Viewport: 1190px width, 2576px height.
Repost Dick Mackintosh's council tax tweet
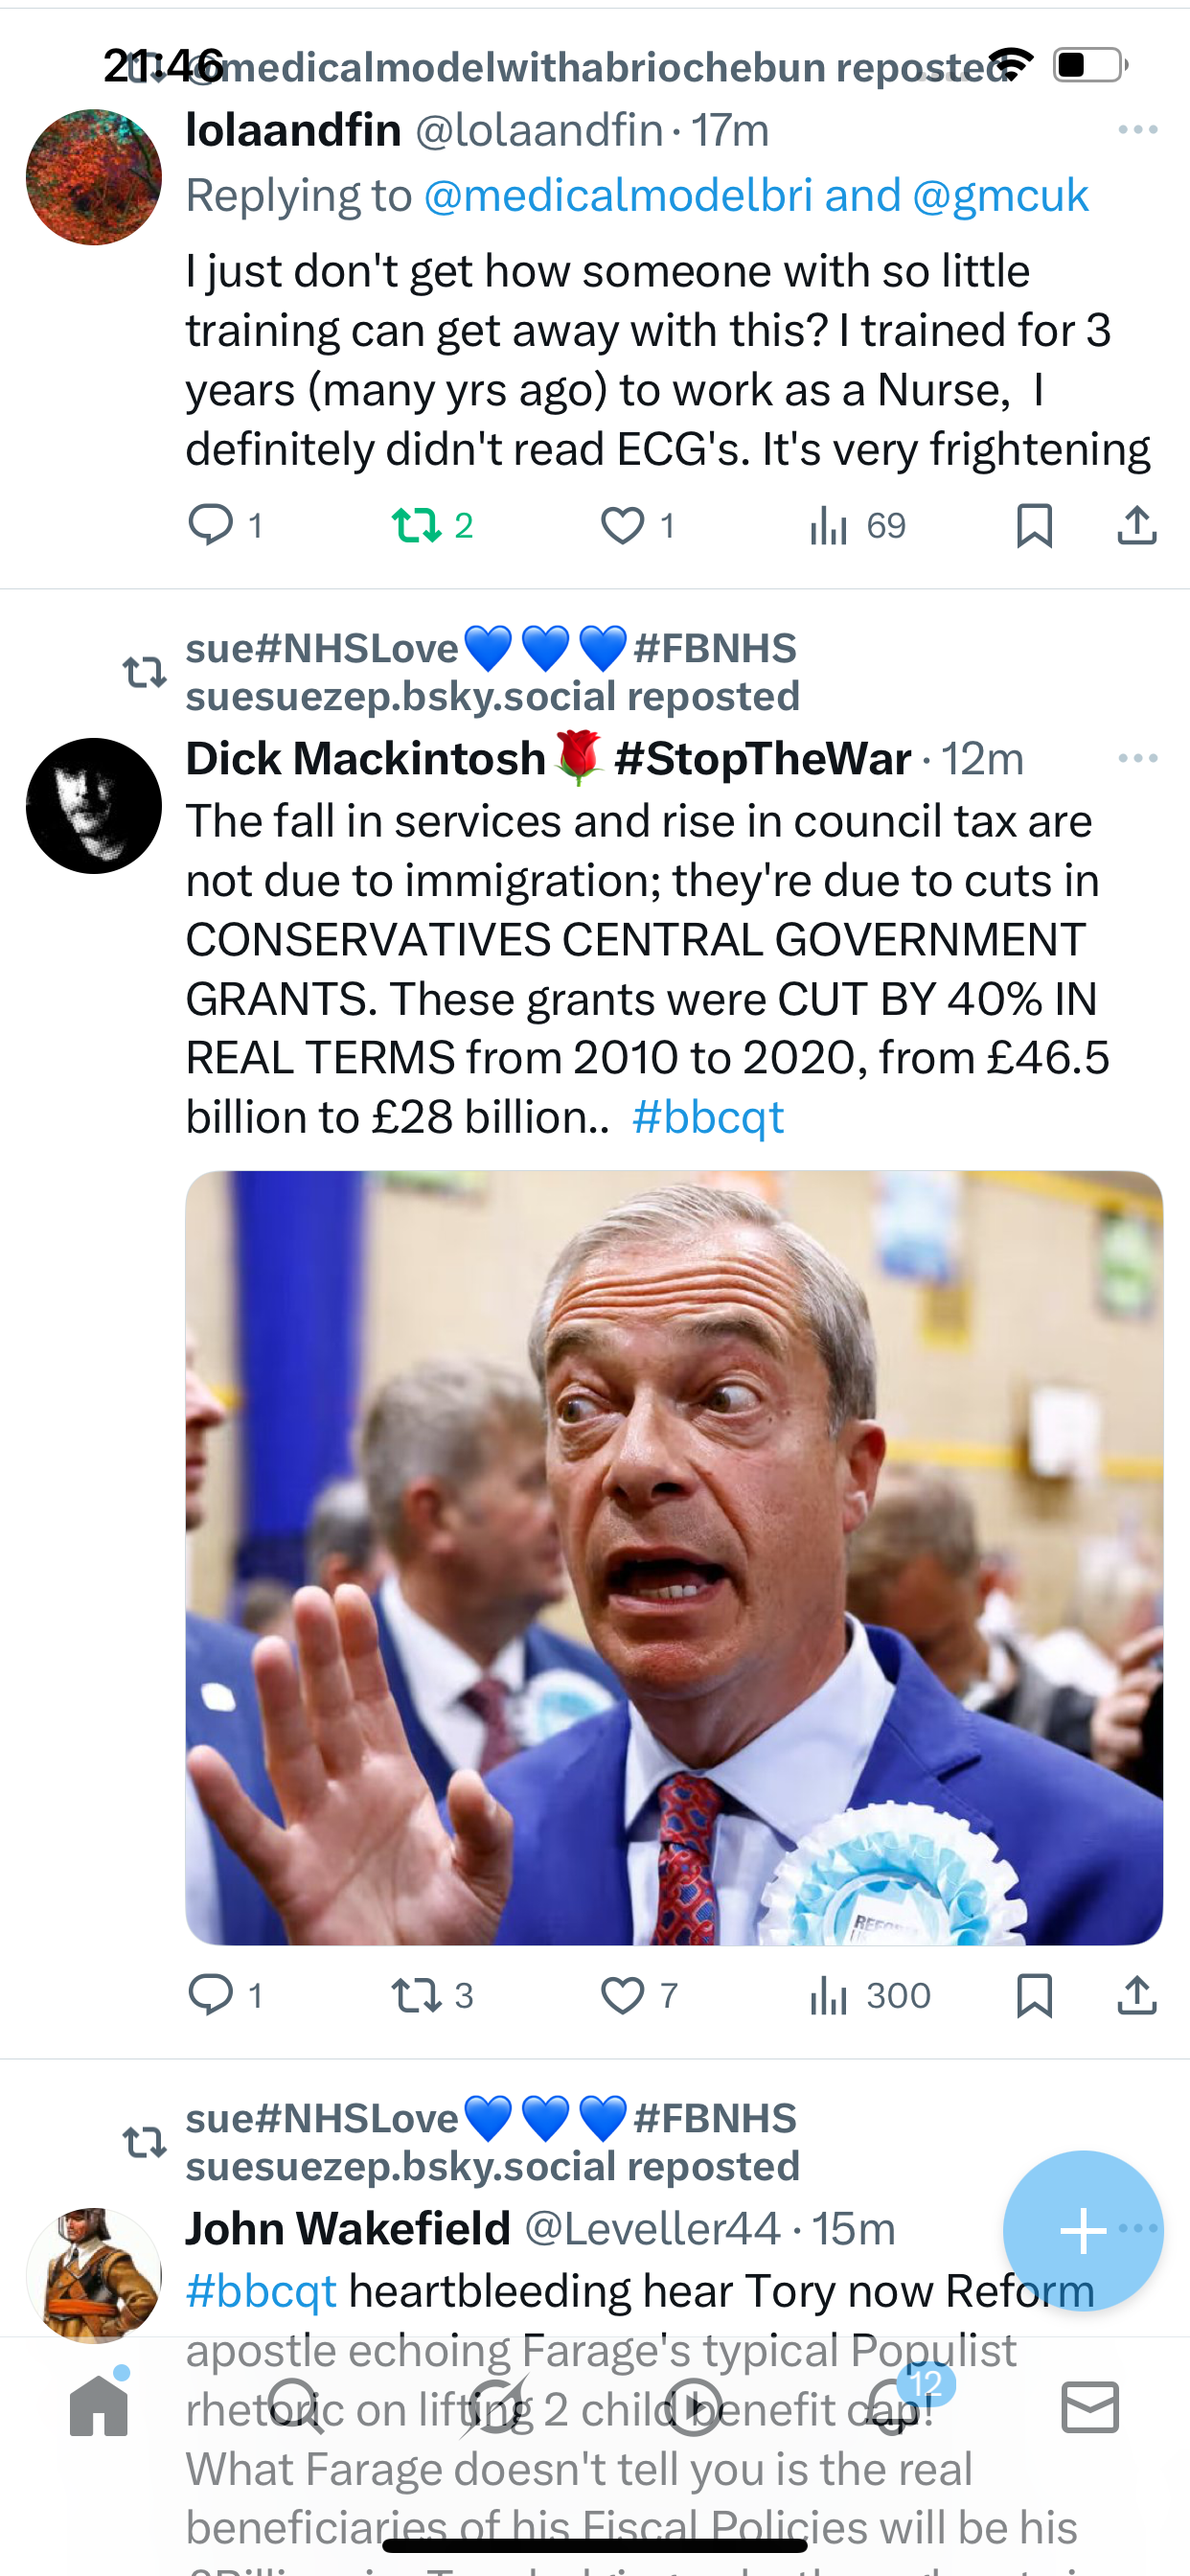(x=416, y=1995)
